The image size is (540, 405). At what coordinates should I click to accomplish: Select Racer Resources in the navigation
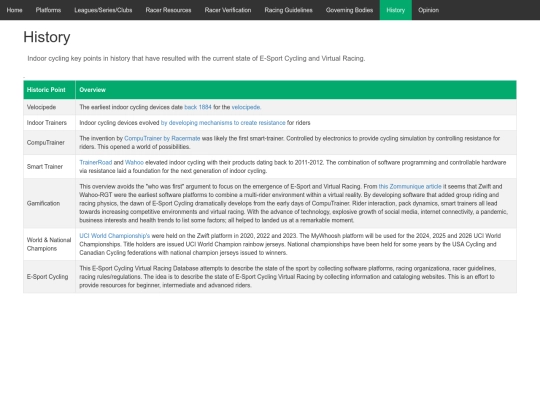click(168, 10)
